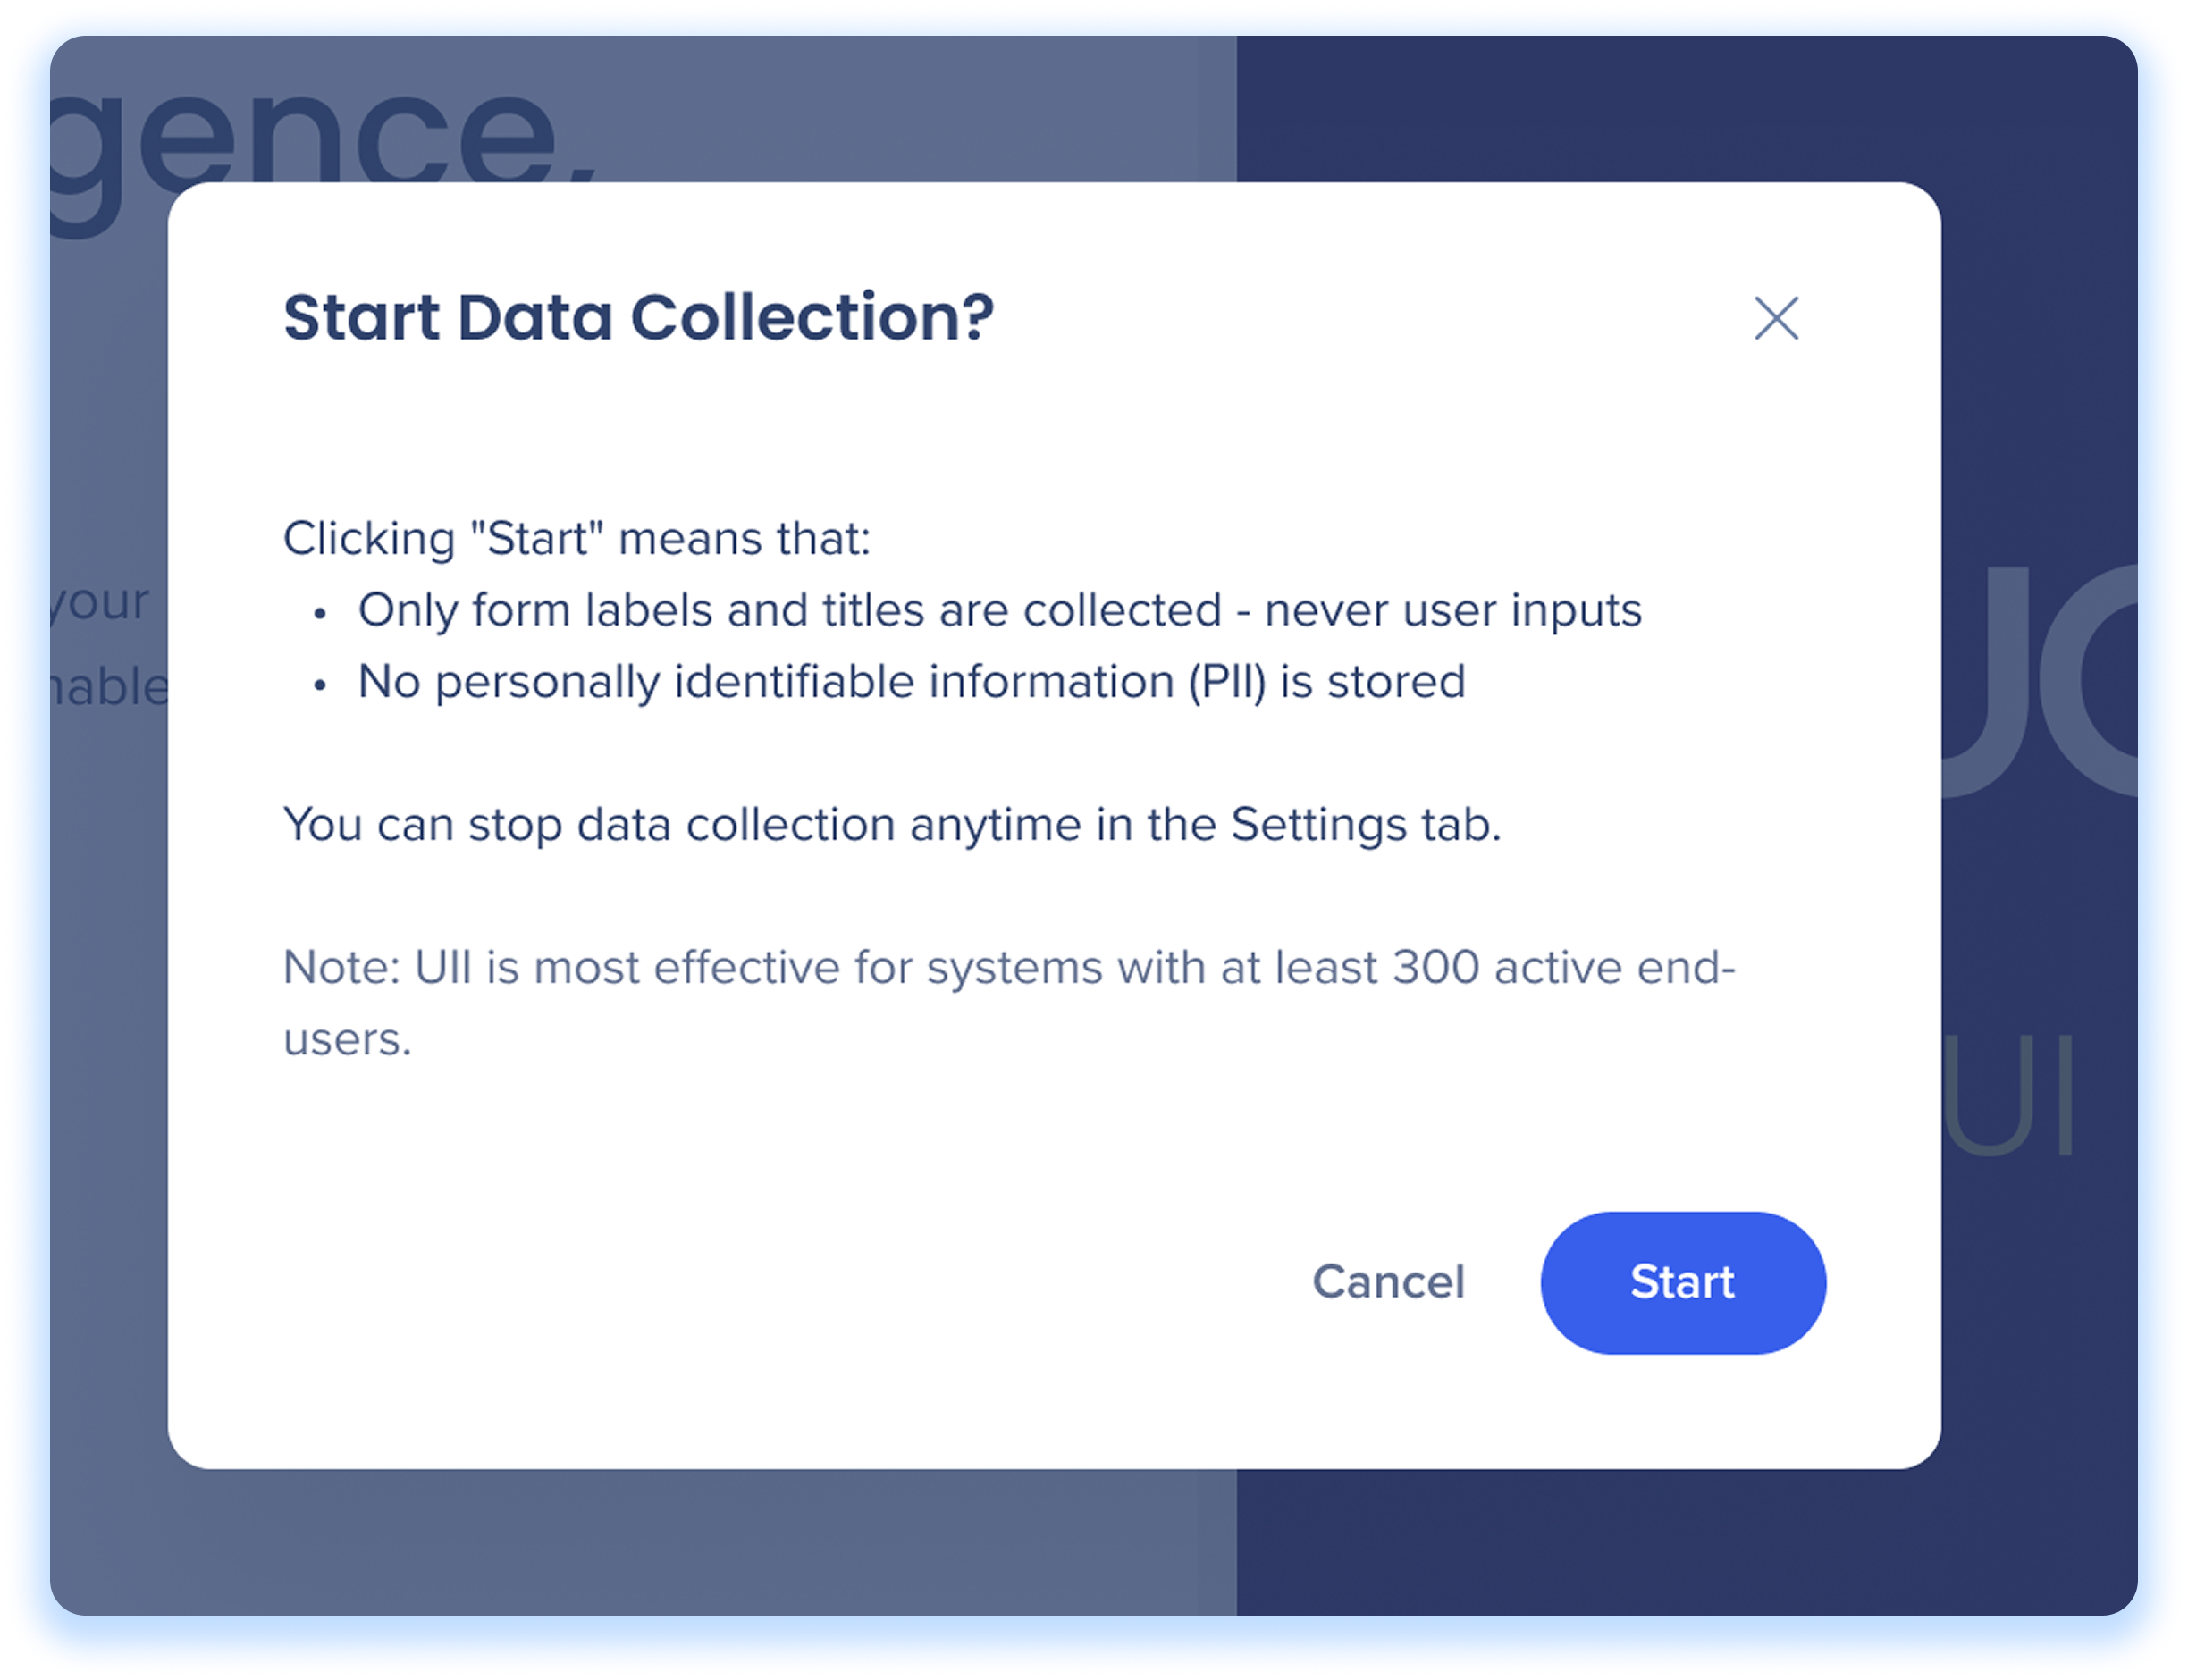2188x1680 pixels.
Task: Click the "(PII)" abbreviation in the second bullet
Action: (1227, 683)
